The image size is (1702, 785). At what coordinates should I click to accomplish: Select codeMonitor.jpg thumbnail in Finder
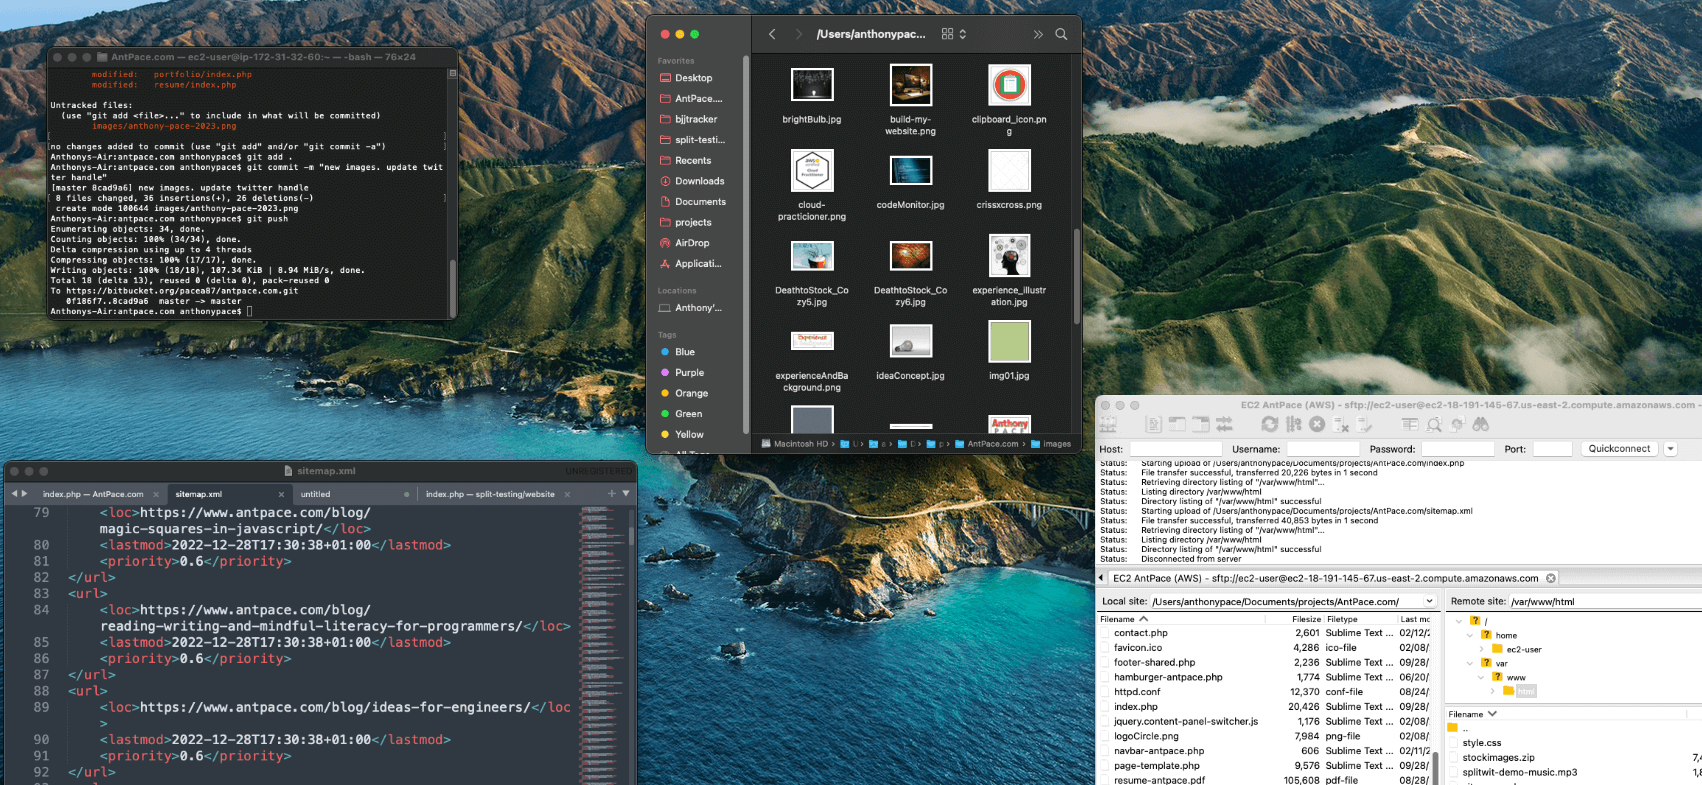[x=910, y=170]
